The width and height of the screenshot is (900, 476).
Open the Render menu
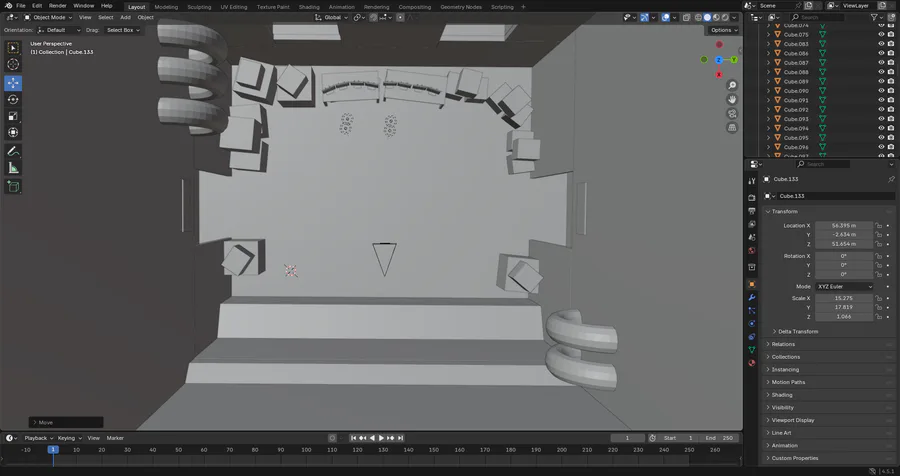[x=57, y=6]
